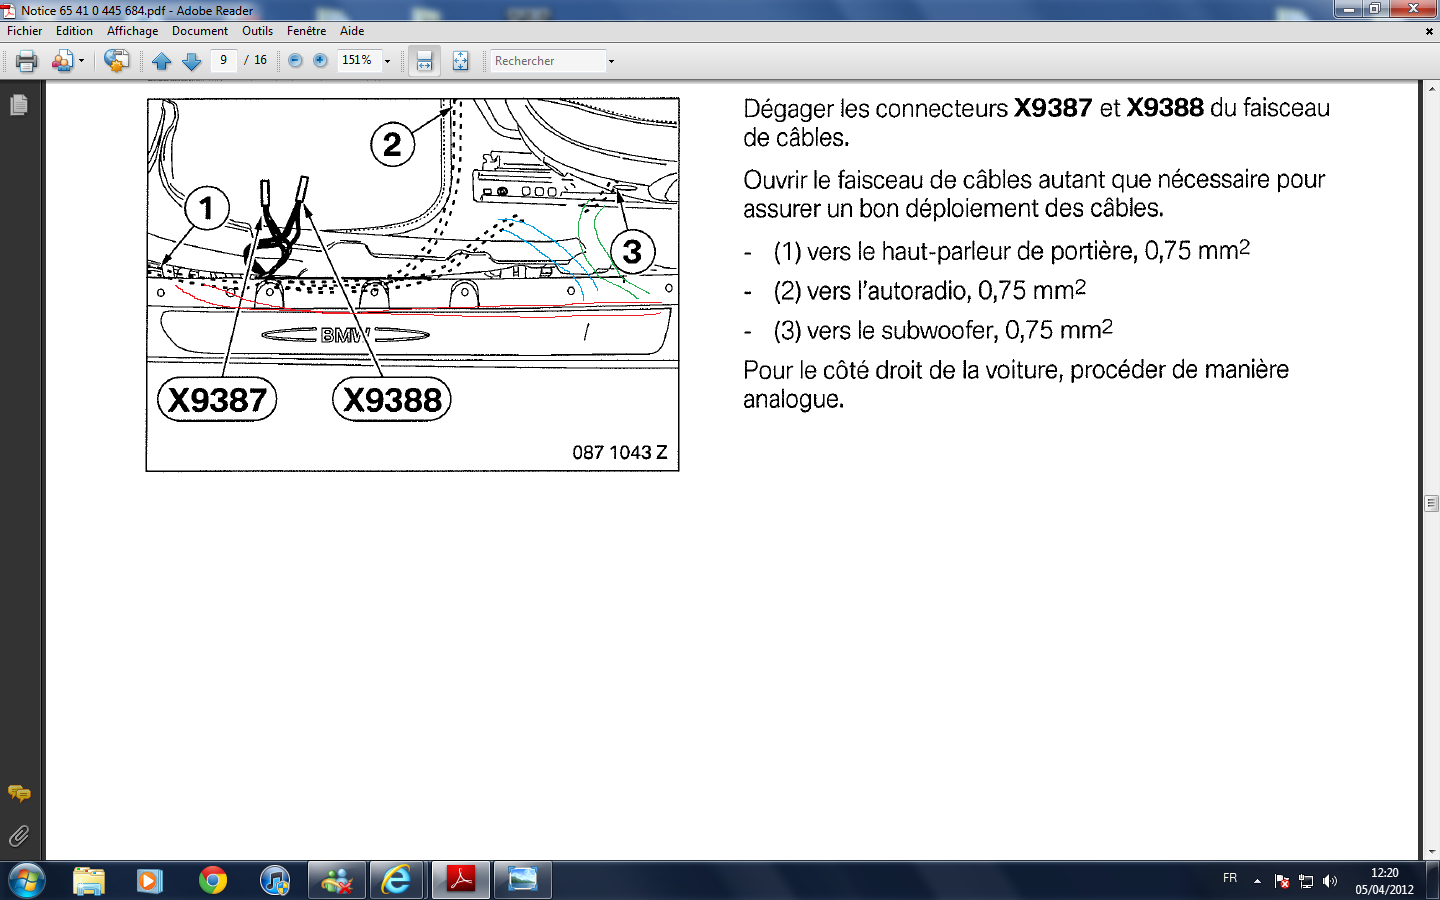This screenshot has width=1440, height=900.
Task: Click the Windows Start button
Action: 26,880
